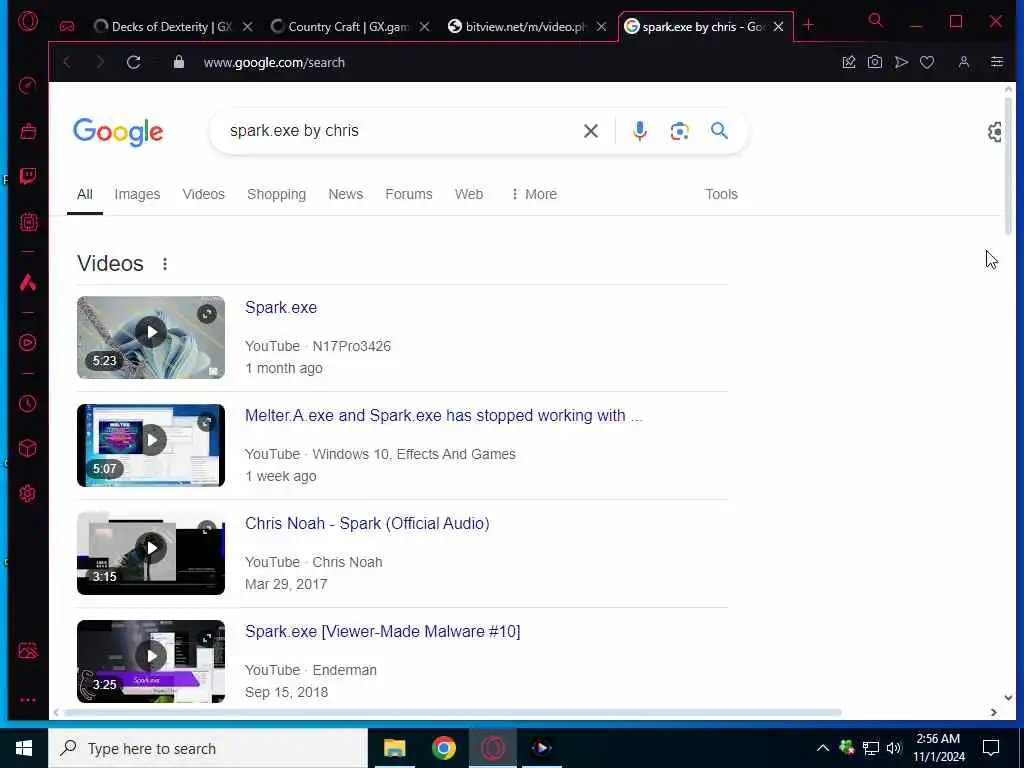Play the 3:25 Enderman video thumbnail
Image resolution: width=1024 pixels, height=768 pixels.
[x=151, y=661]
